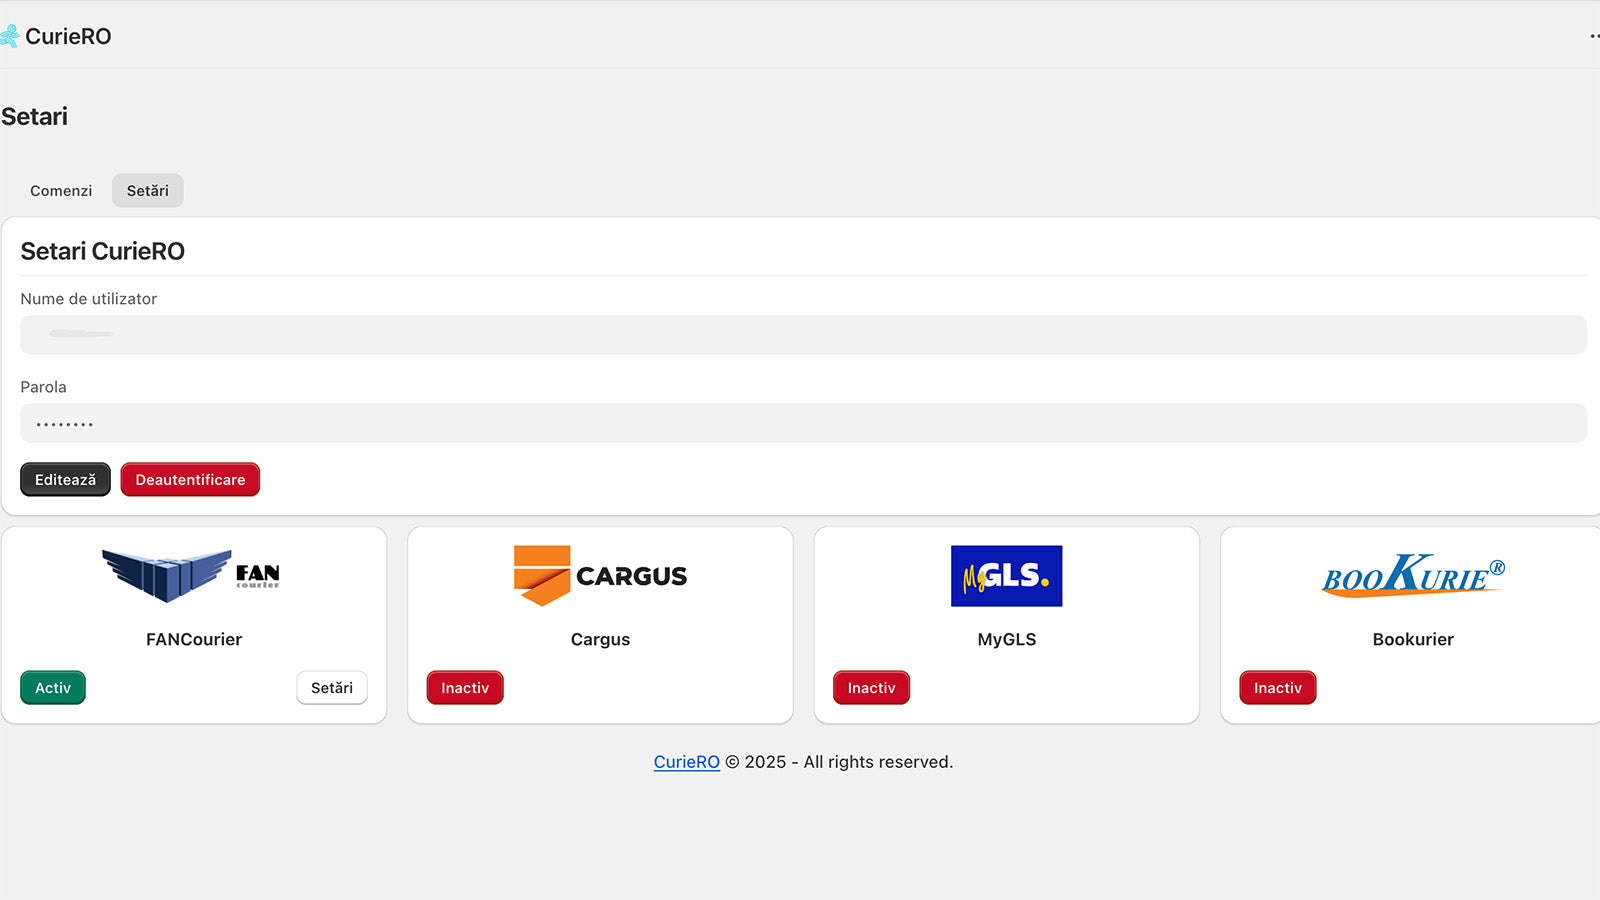This screenshot has height=900, width=1600.
Task: Open the three-dot more options menu
Action: click(x=1594, y=36)
